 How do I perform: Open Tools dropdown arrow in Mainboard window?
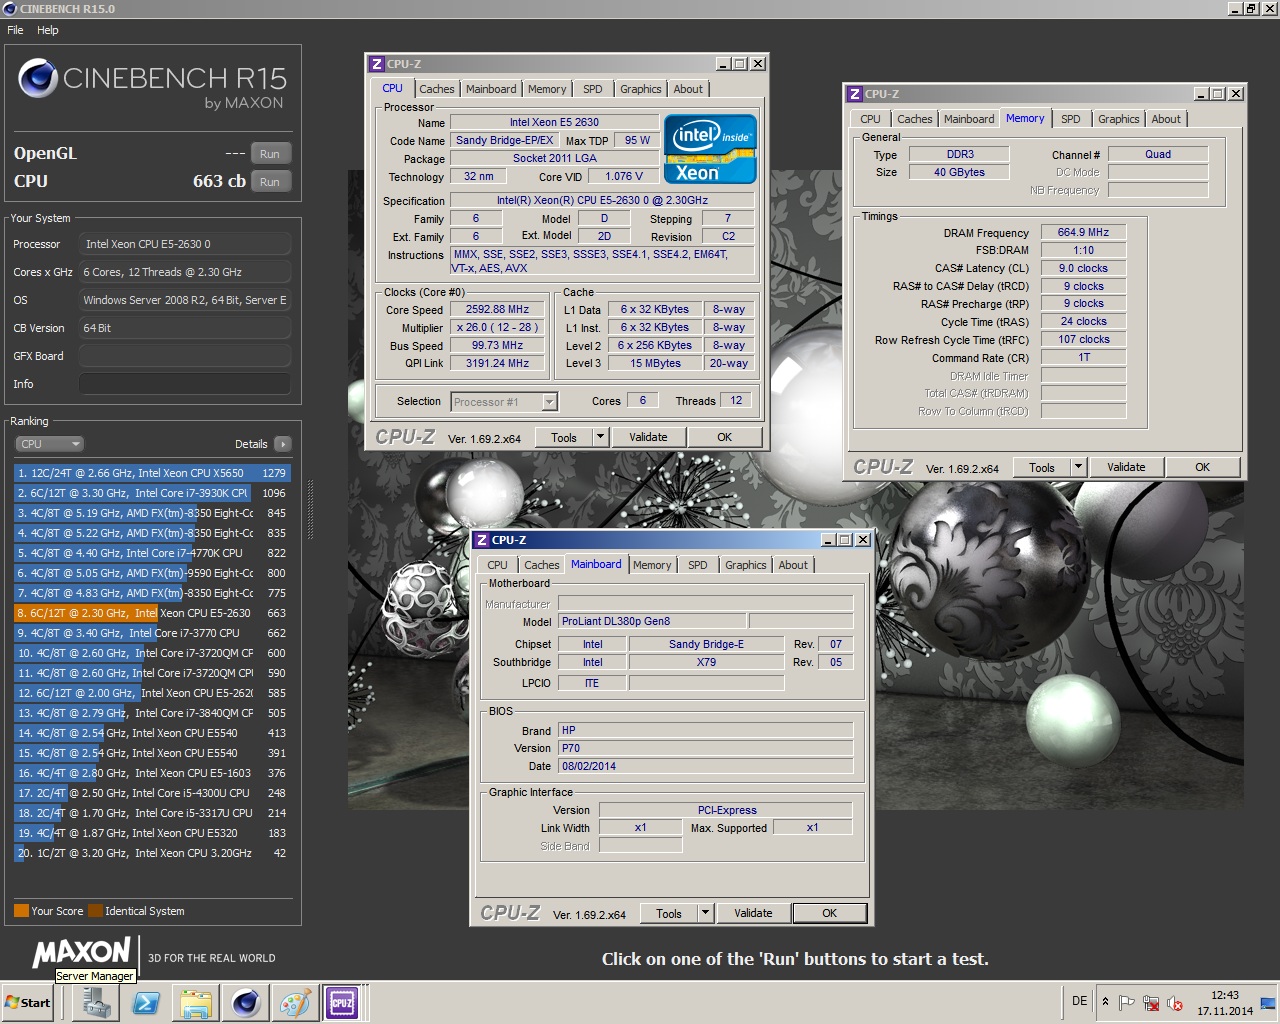(705, 913)
